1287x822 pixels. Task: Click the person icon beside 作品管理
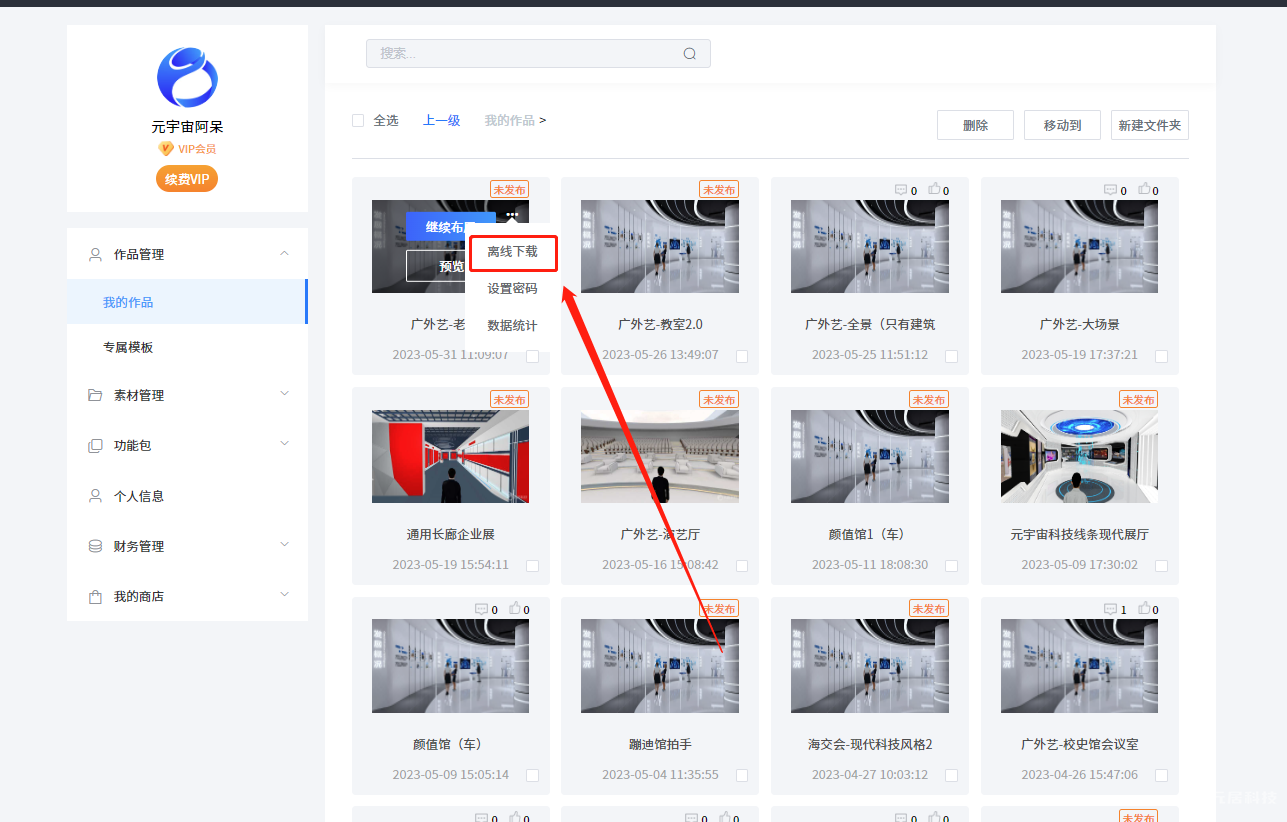[95, 255]
